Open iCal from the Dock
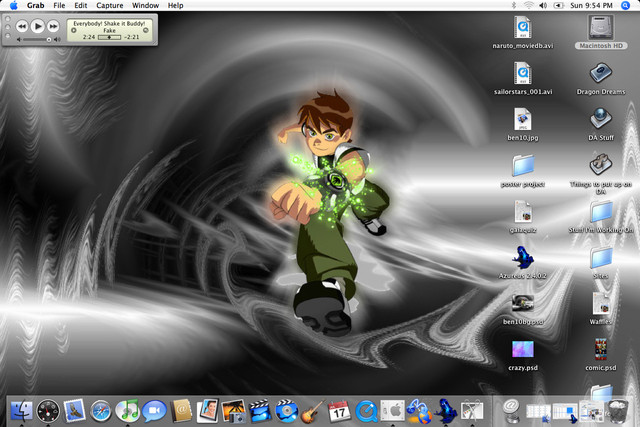 click(x=339, y=411)
